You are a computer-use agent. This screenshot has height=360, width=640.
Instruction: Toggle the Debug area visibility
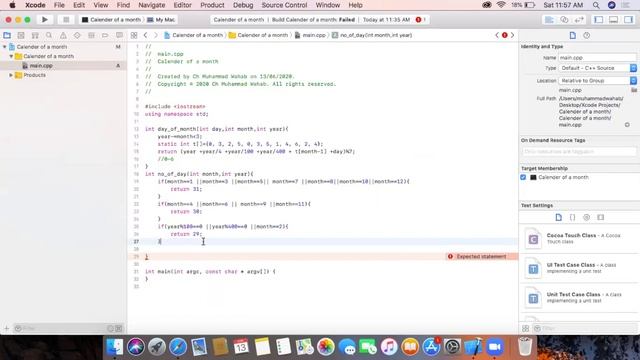pyautogui.click(x=613, y=20)
